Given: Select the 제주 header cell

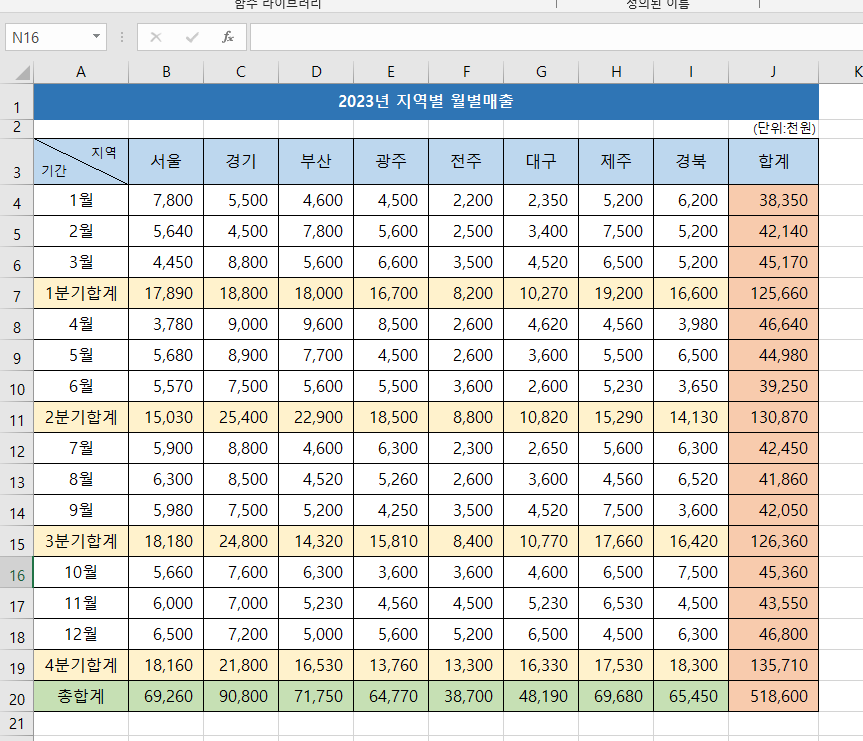Looking at the screenshot, I should tap(616, 161).
